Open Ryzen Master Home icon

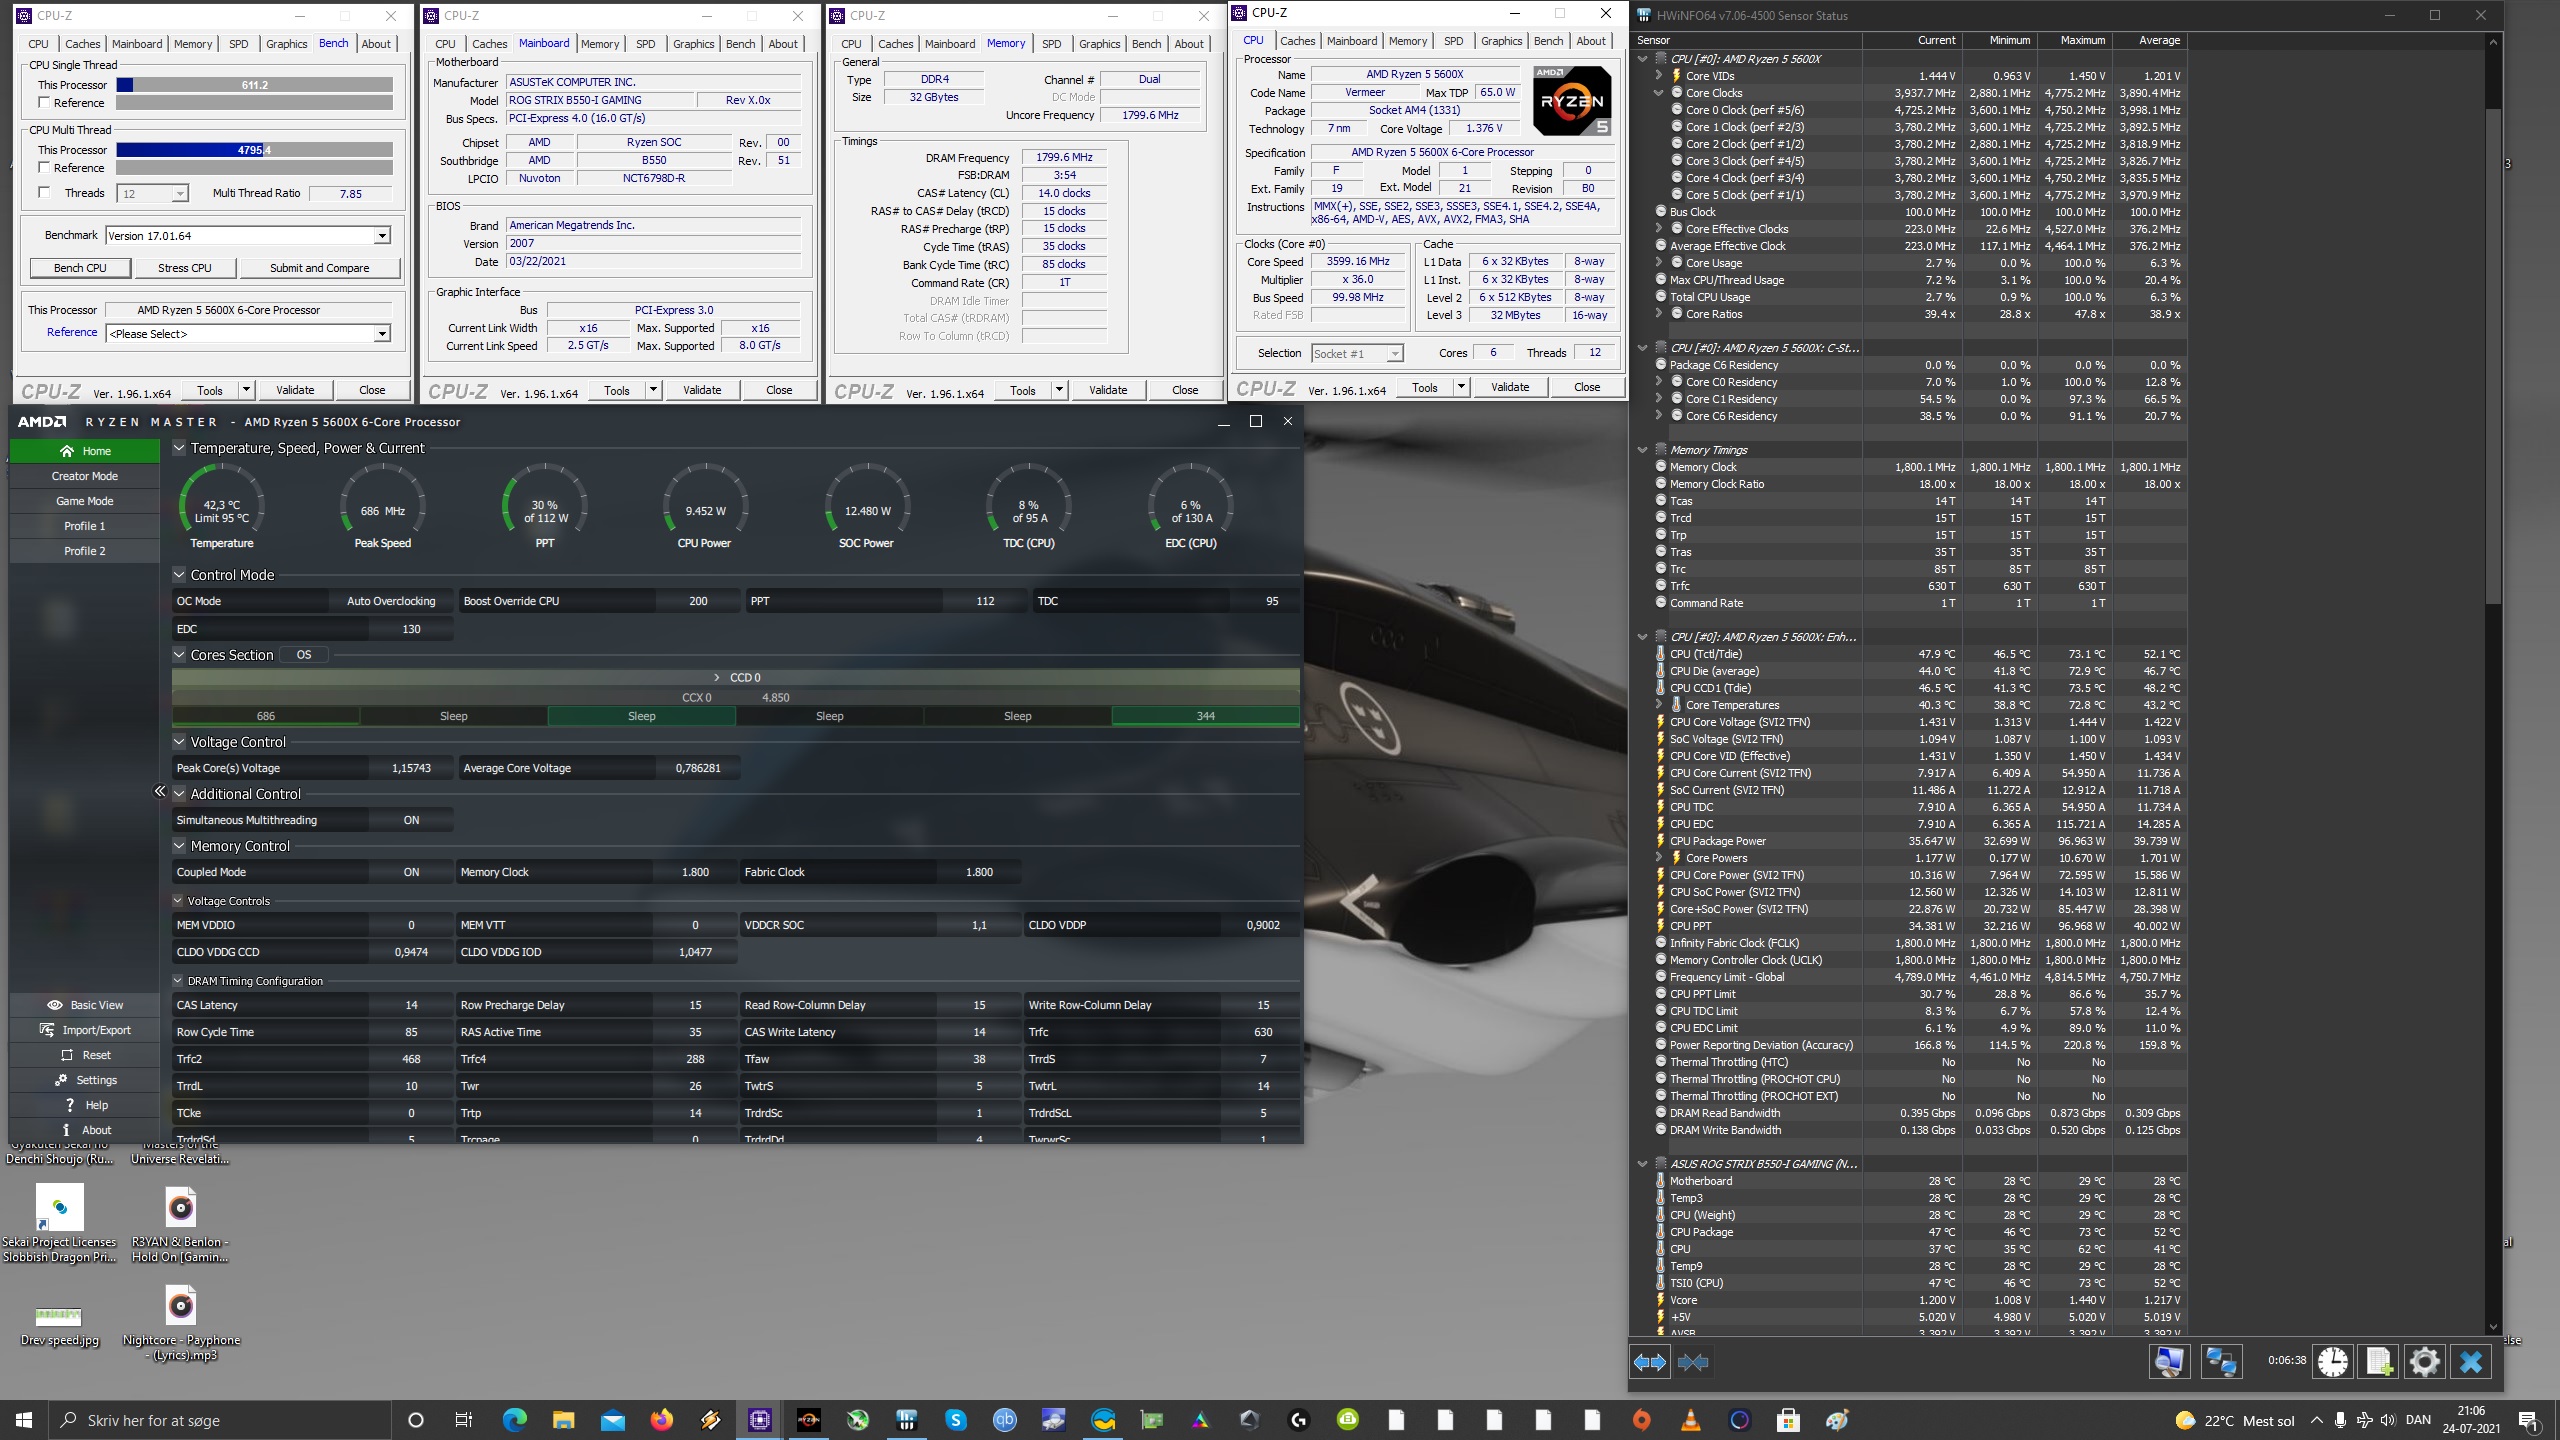pyautogui.click(x=67, y=451)
